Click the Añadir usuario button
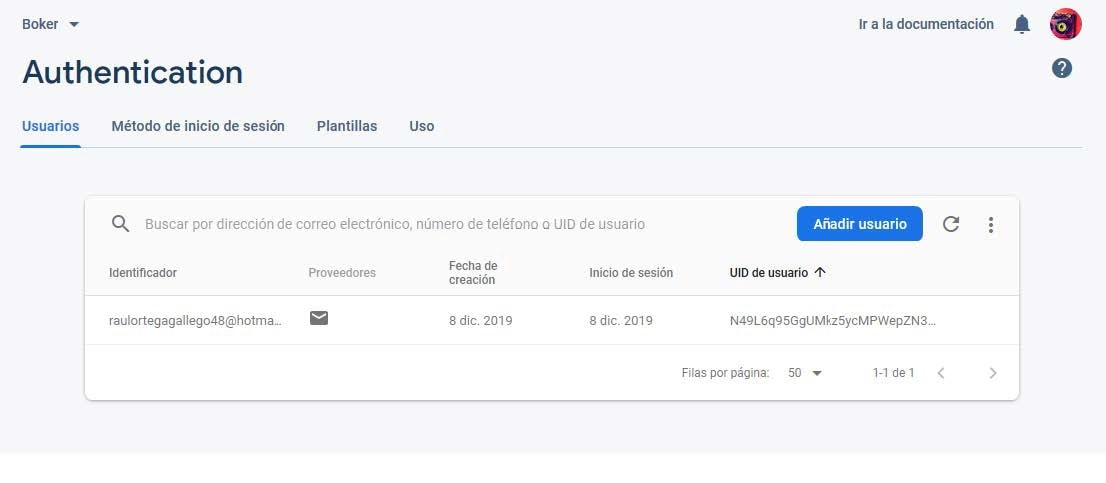1106x483 pixels. coord(860,224)
